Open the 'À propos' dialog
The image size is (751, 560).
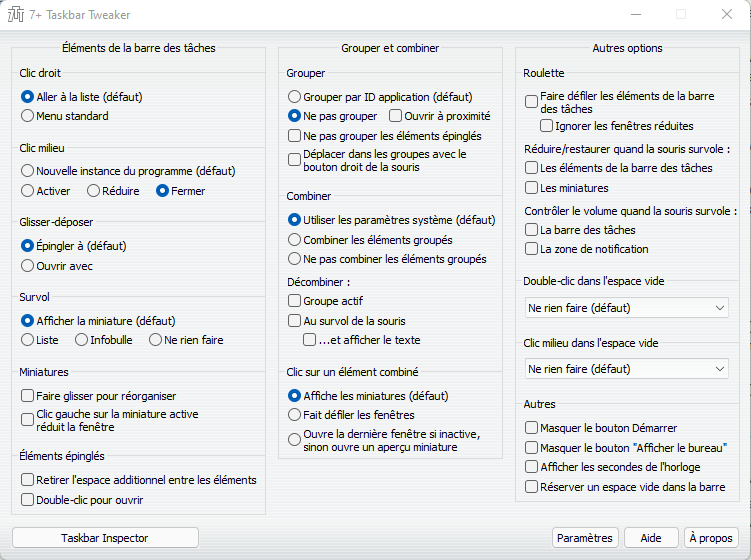[712, 538]
